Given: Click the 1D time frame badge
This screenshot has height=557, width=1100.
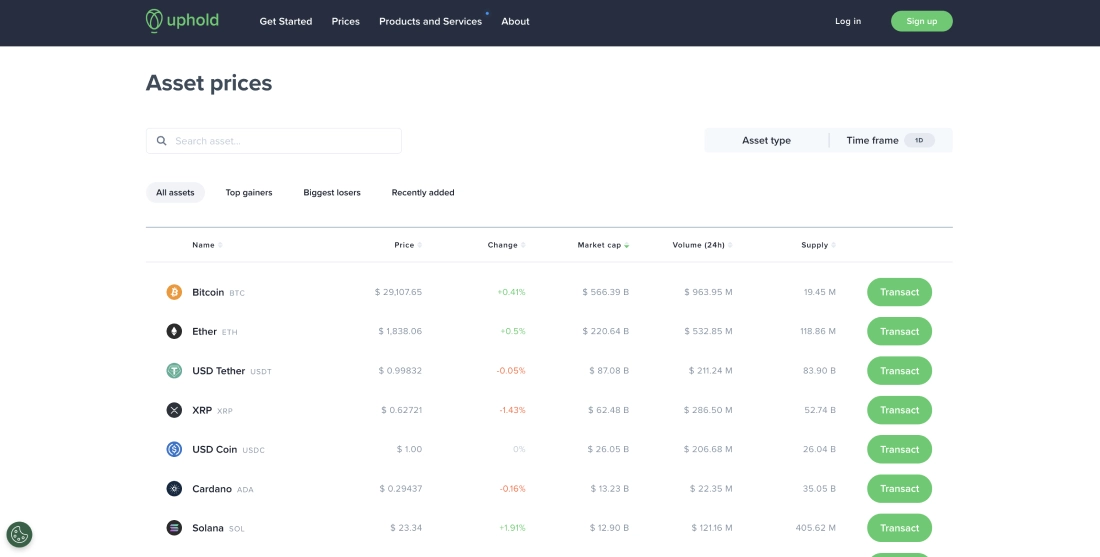Looking at the screenshot, I should coord(919,140).
